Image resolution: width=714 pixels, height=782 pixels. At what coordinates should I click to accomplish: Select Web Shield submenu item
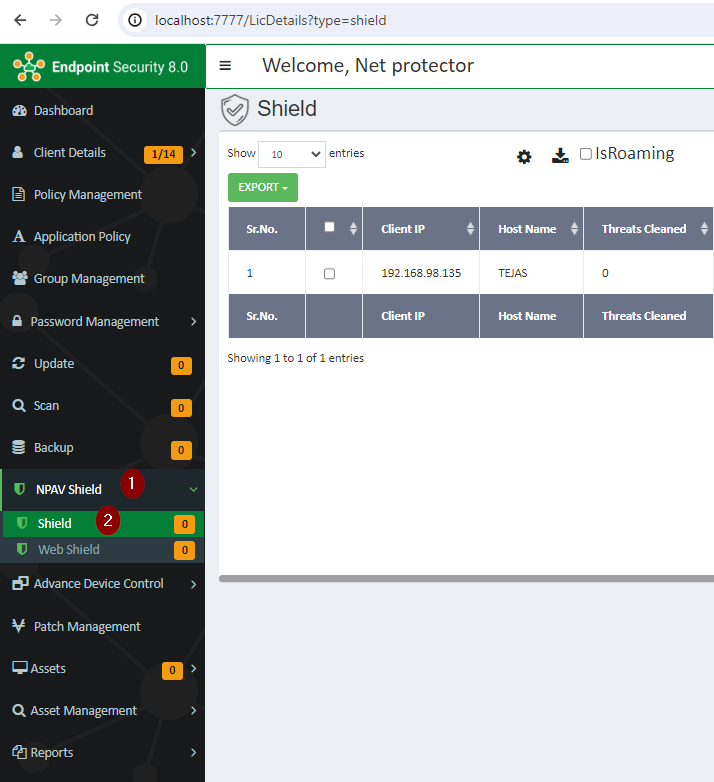tap(103, 550)
